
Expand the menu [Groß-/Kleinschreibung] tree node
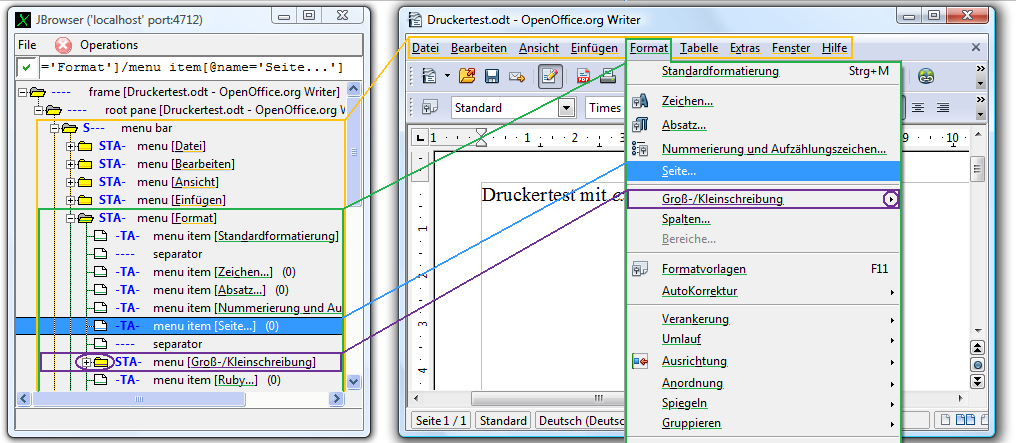[87, 361]
